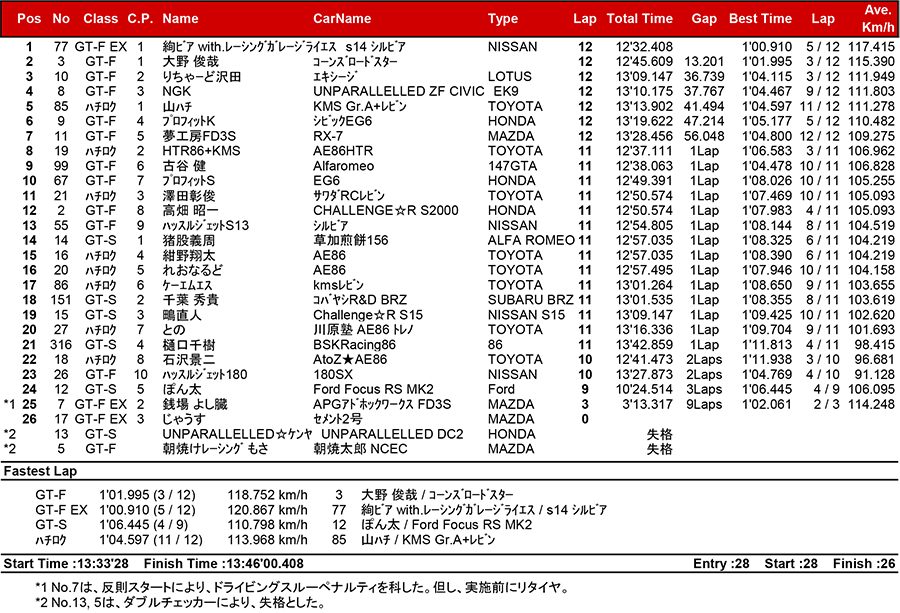This screenshot has width=900, height=613.
Task: Select the type cell LOTUS
Action: [x=510, y=76]
